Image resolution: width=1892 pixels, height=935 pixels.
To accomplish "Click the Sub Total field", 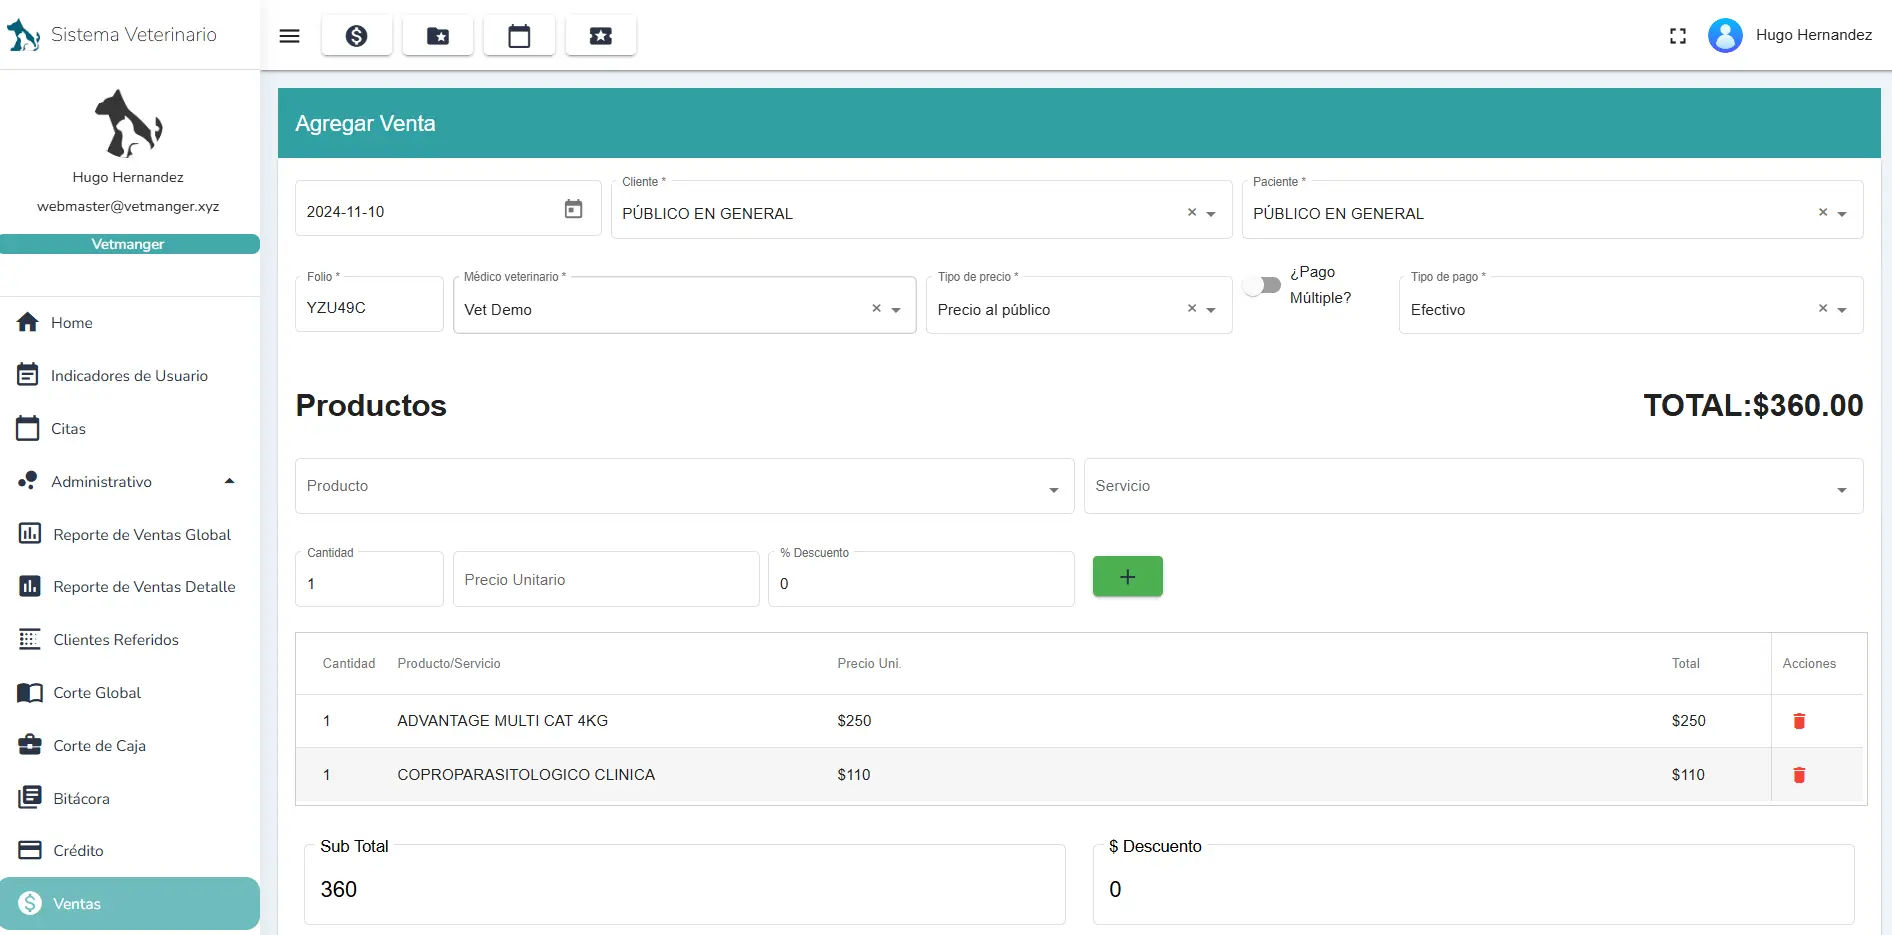I will point(685,887).
